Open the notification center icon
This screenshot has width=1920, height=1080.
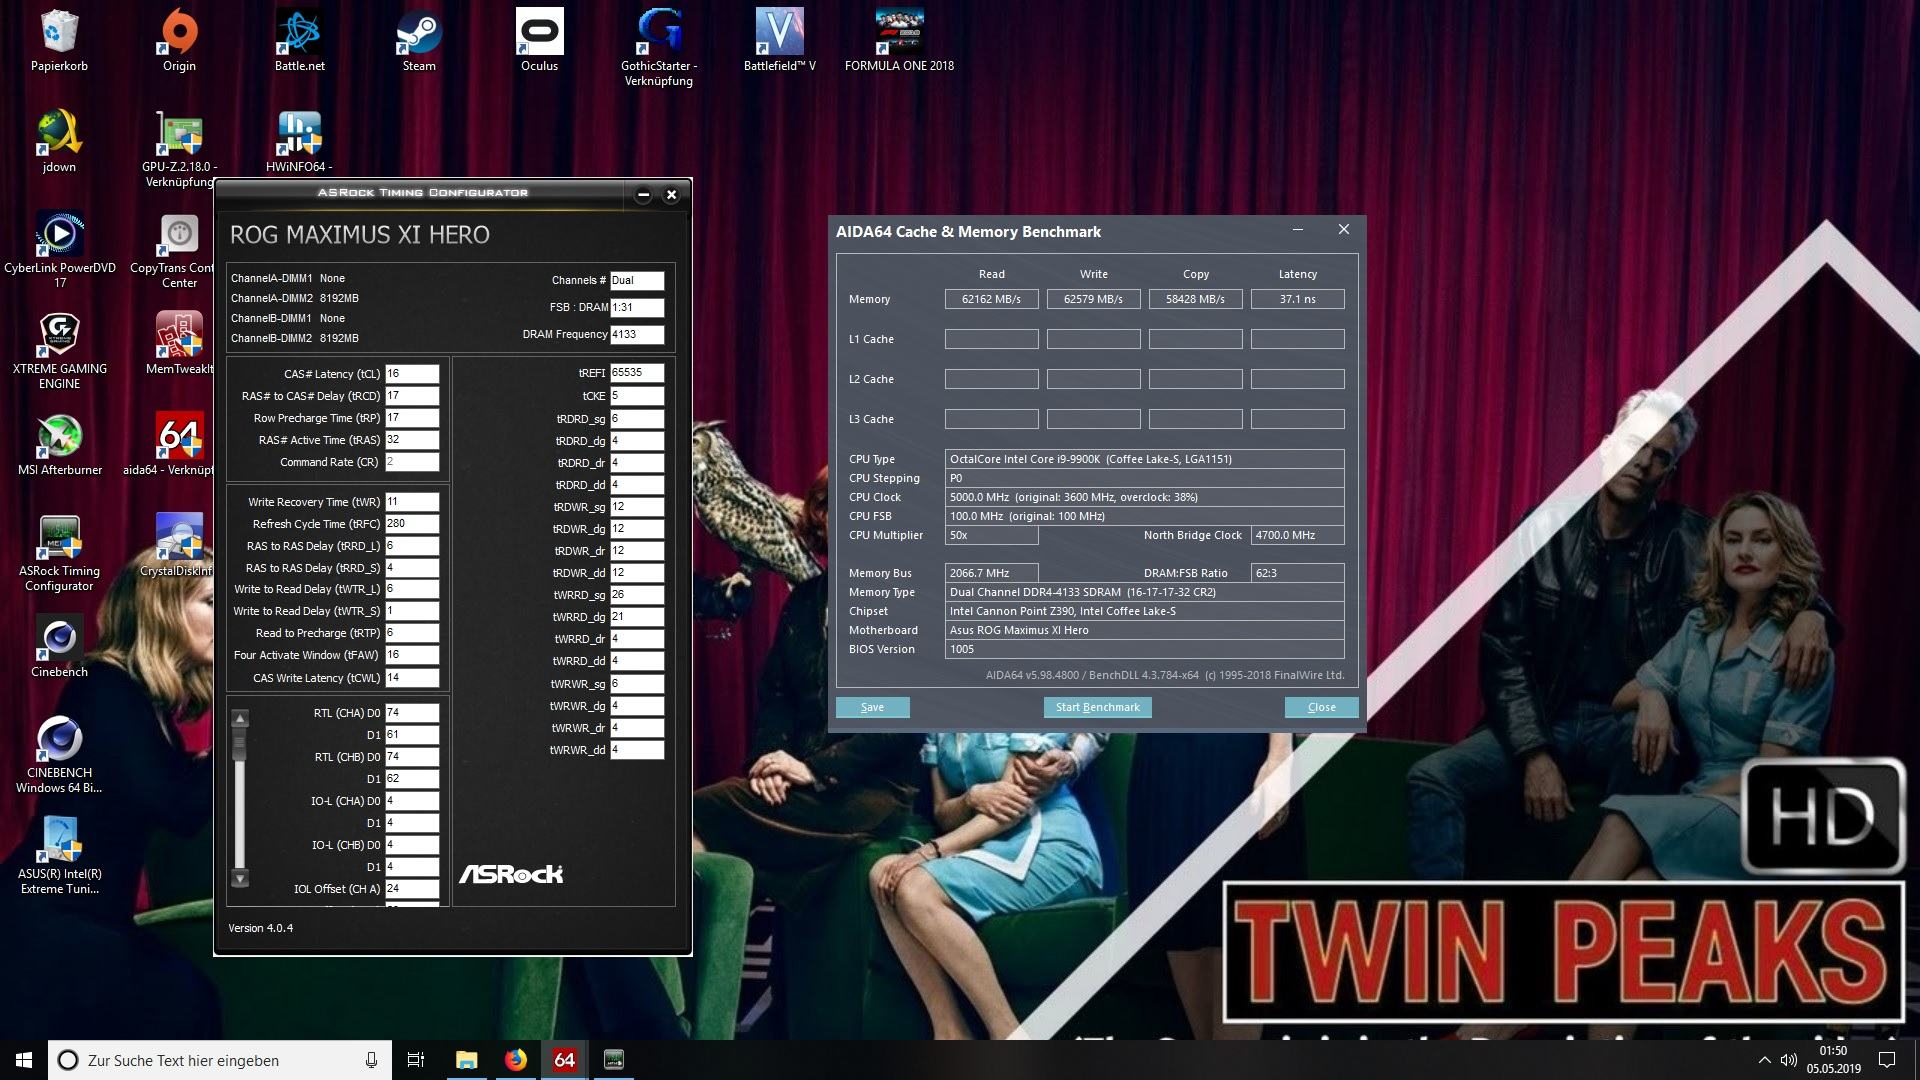coord(1887,1060)
